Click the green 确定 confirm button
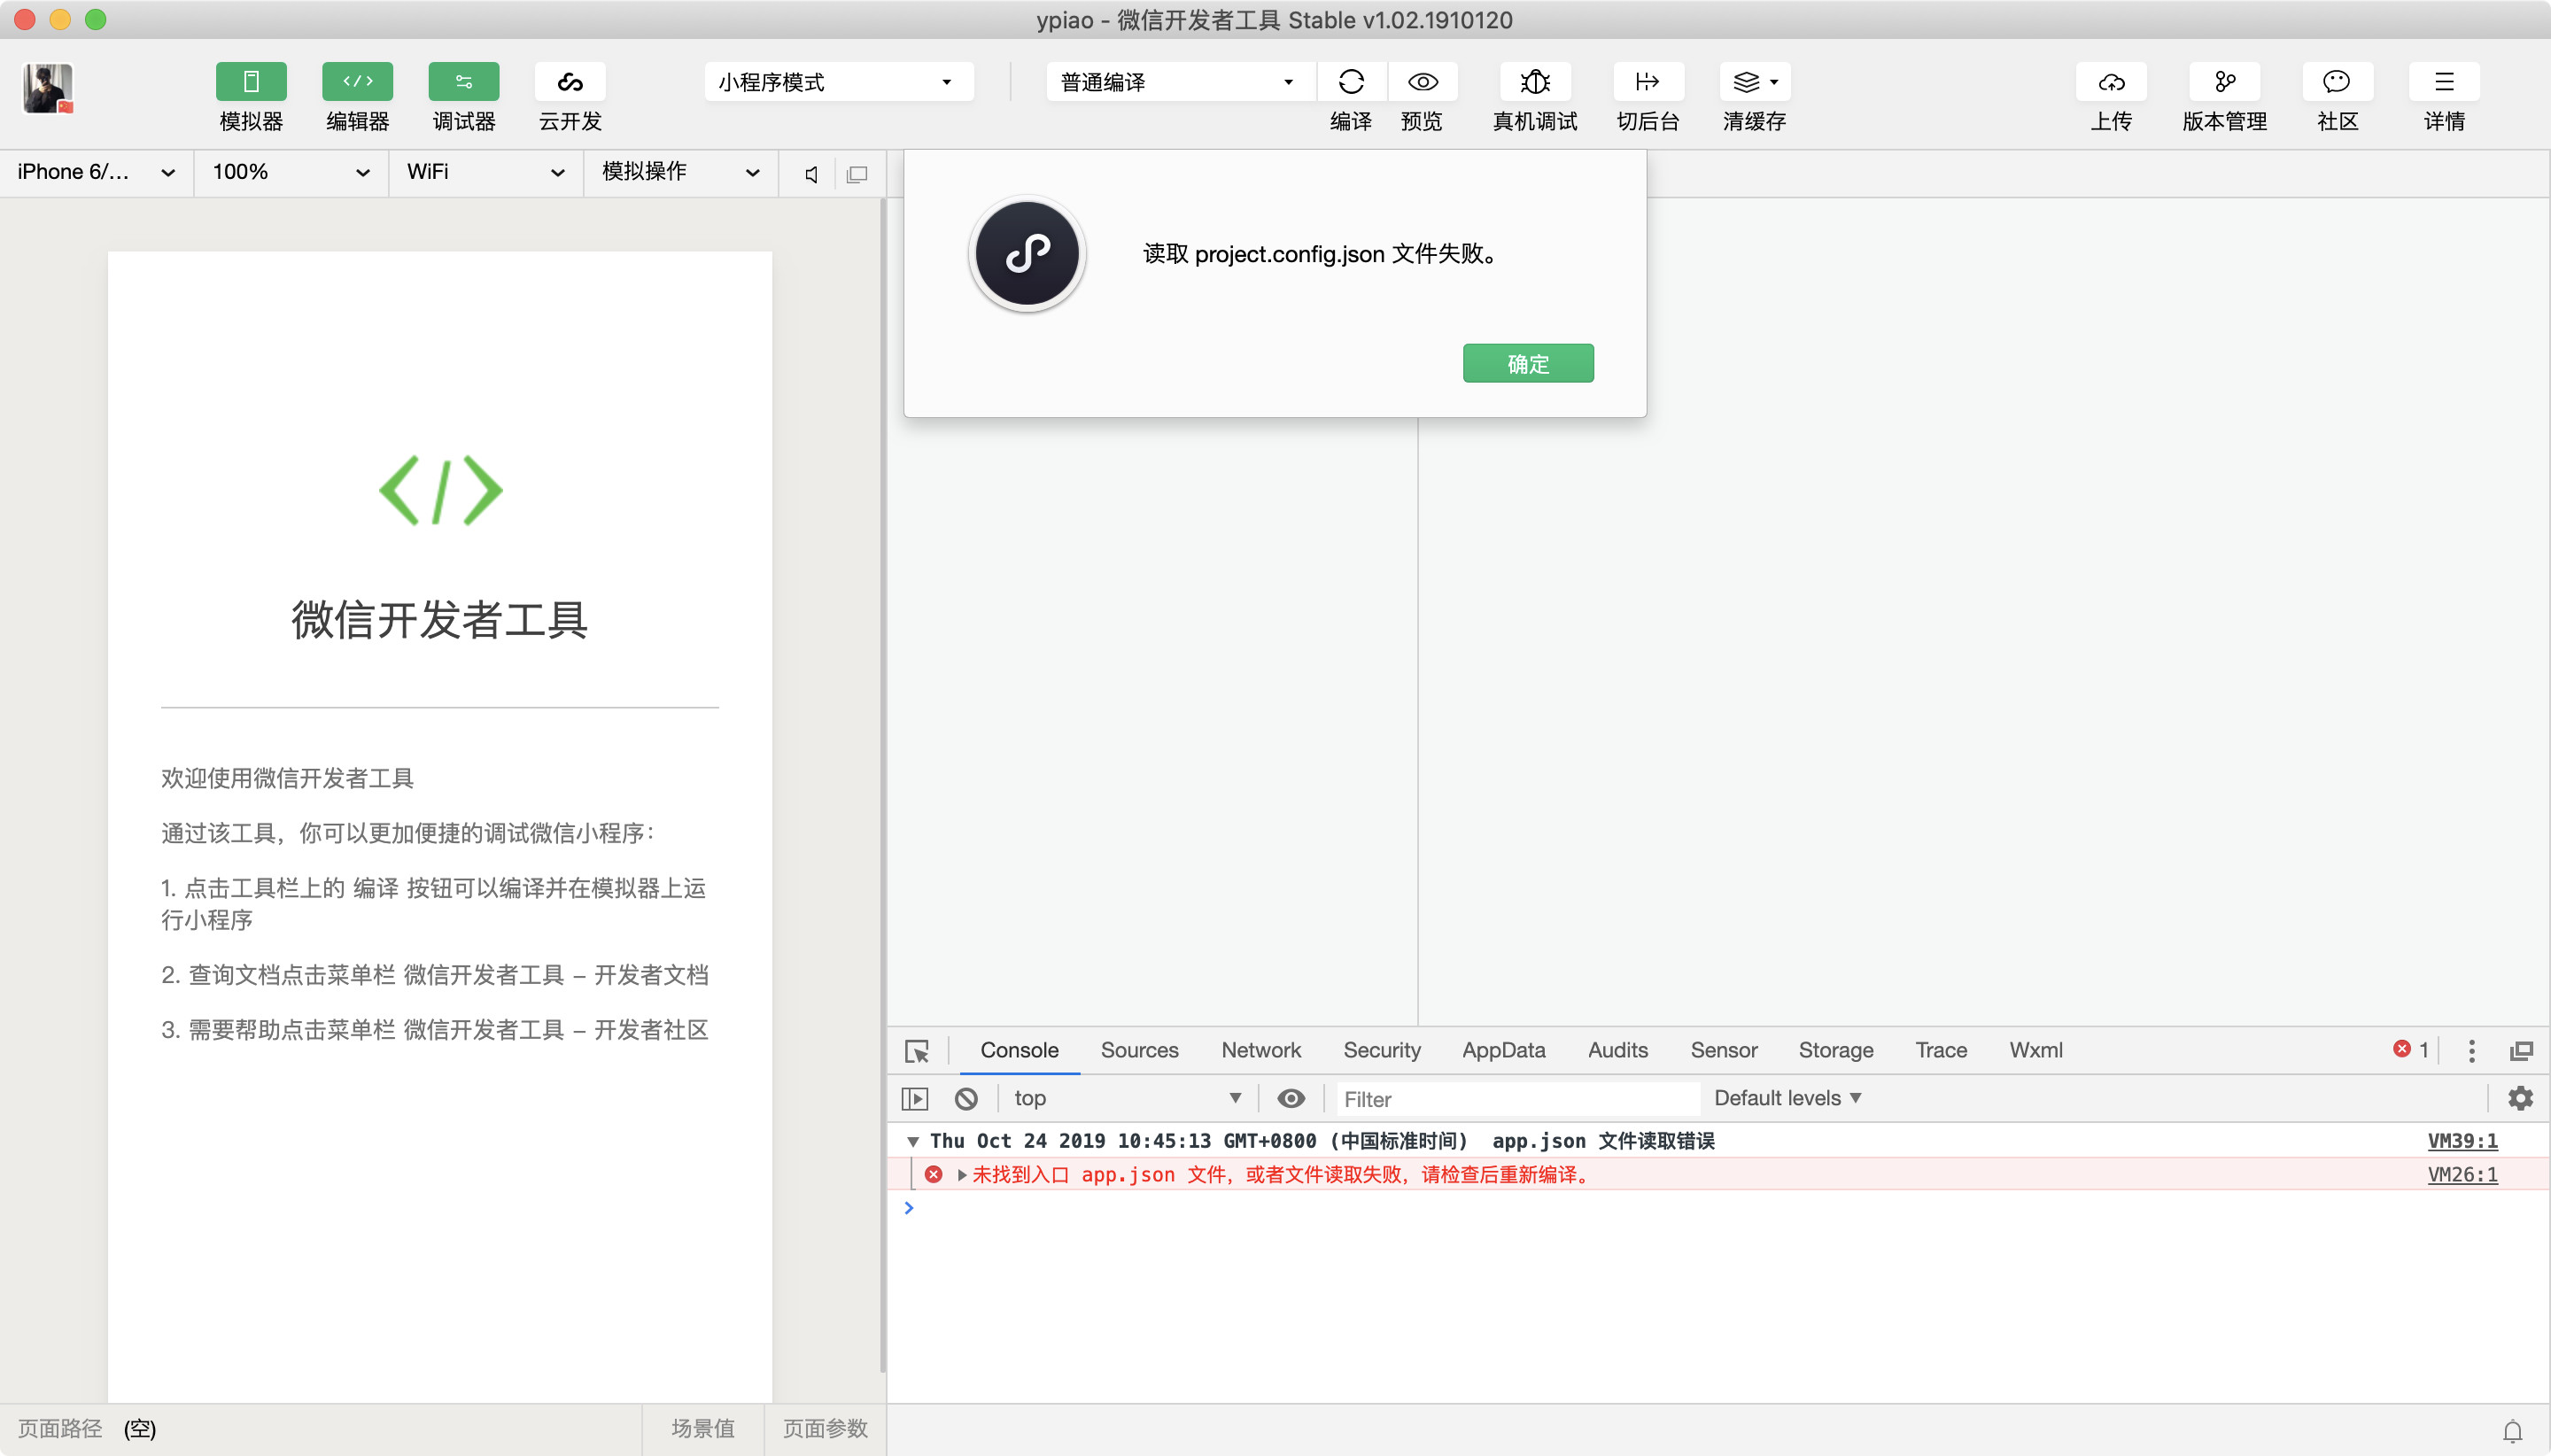Screen dimensions: 2551x1456 click(x=1527, y=363)
